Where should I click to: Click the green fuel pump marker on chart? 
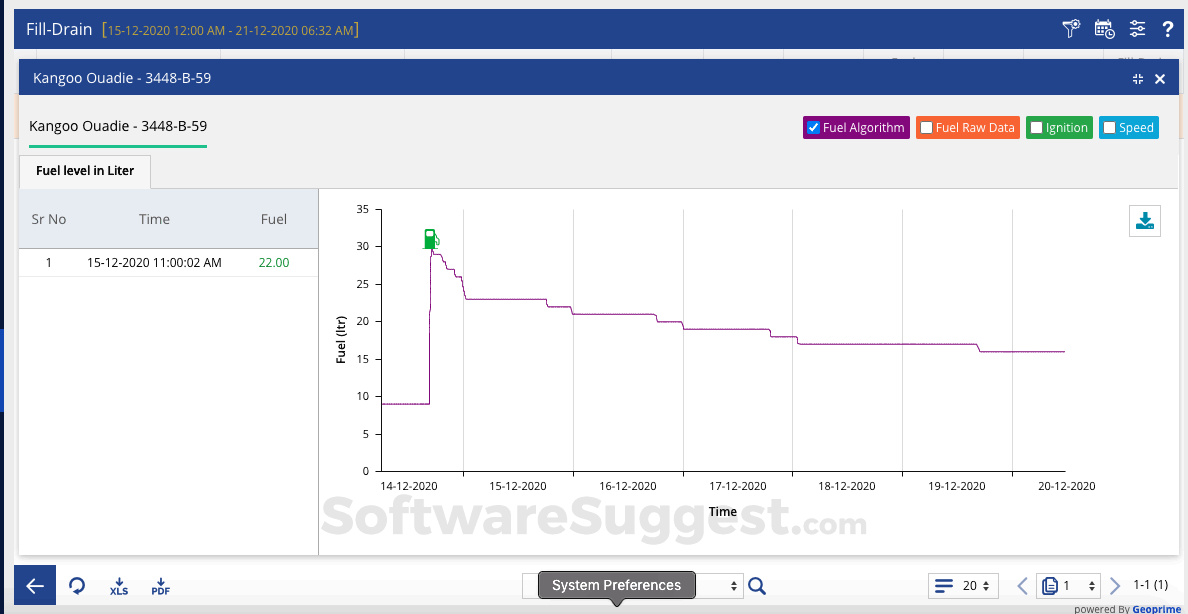[x=430, y=238]
